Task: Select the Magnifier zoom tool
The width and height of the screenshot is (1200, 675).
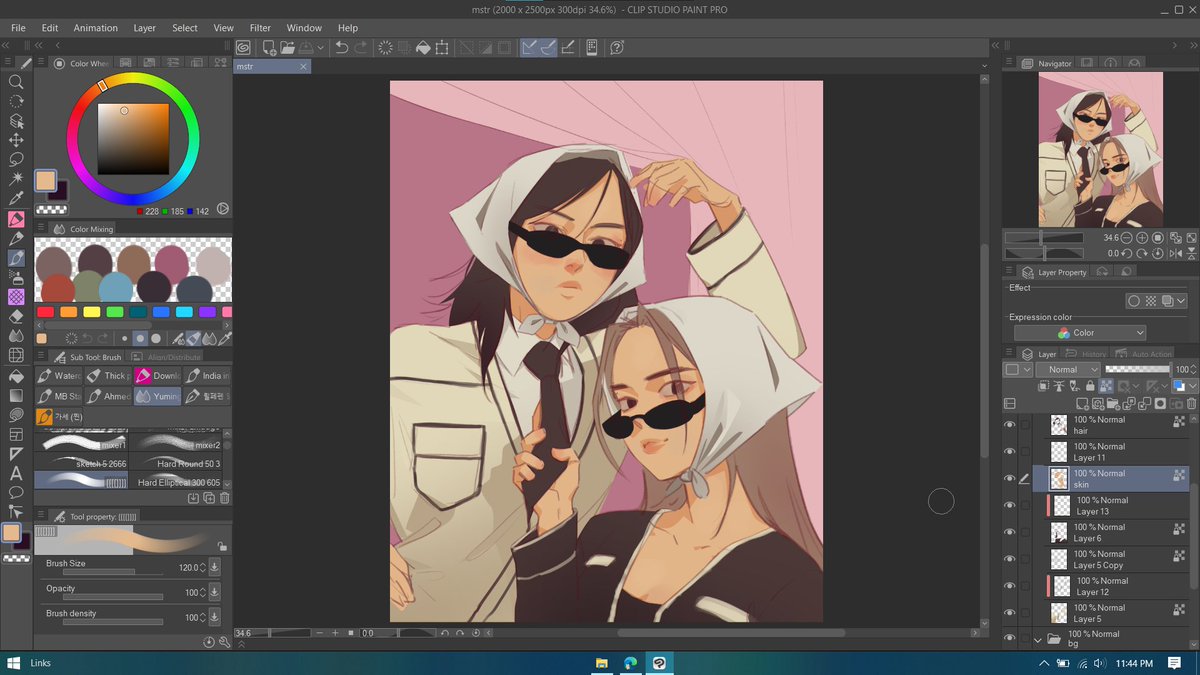Action: point(16,82)
